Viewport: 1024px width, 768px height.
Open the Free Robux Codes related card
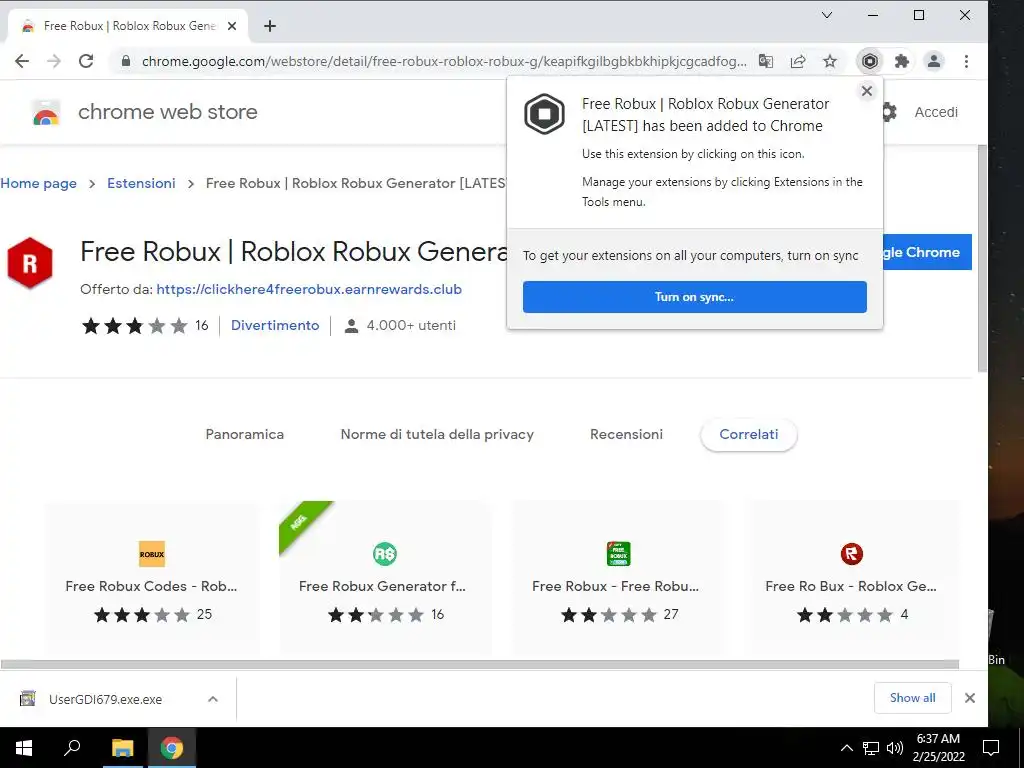tap(152, 578)
